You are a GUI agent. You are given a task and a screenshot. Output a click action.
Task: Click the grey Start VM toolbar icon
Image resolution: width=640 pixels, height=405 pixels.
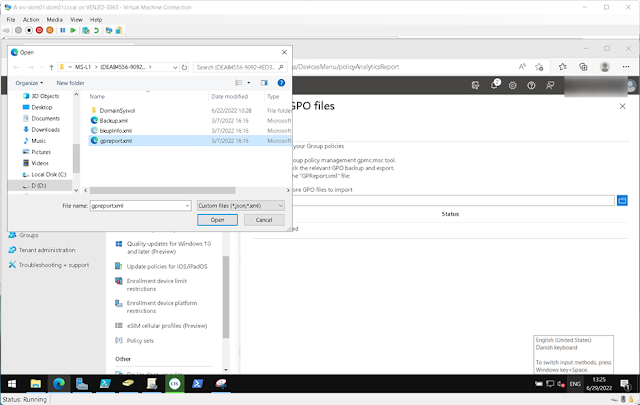[x=18, y=30]
